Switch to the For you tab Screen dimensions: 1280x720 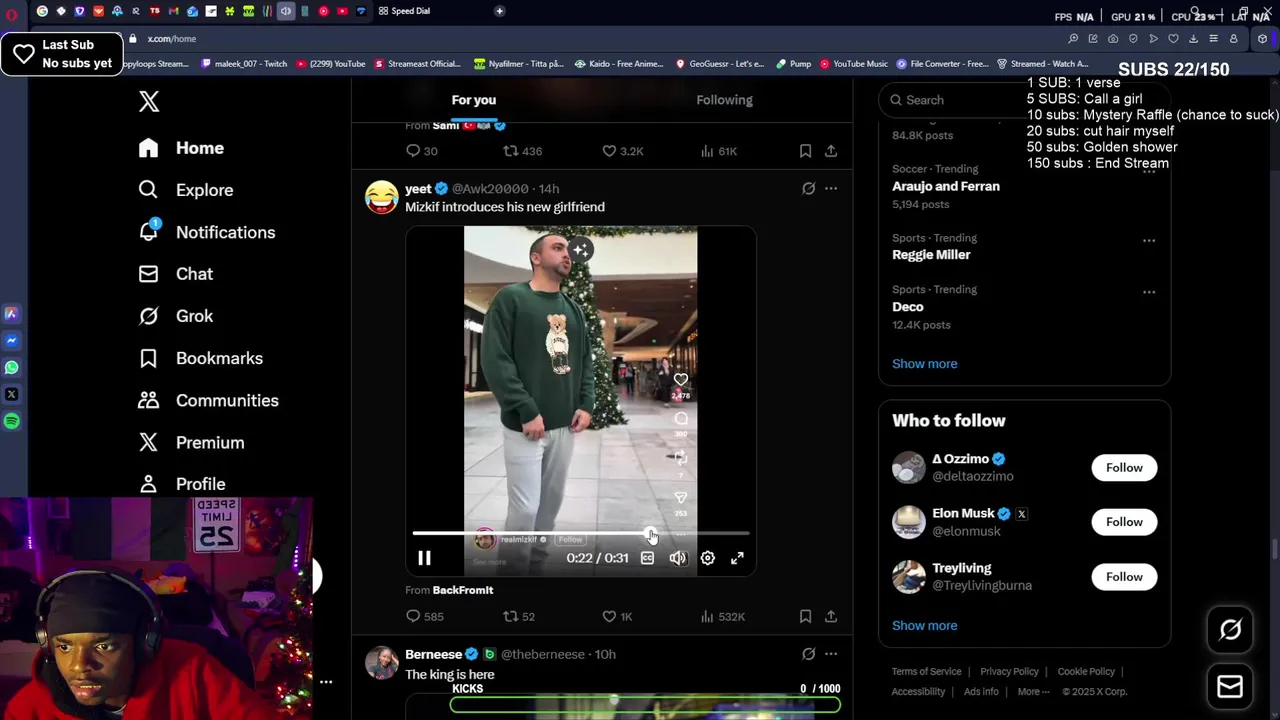click(x=474, y=100)
